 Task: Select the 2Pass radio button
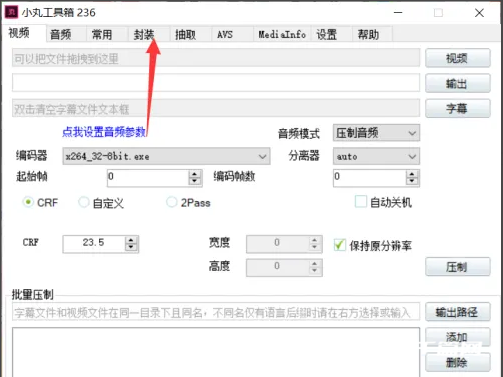(172, 202)
